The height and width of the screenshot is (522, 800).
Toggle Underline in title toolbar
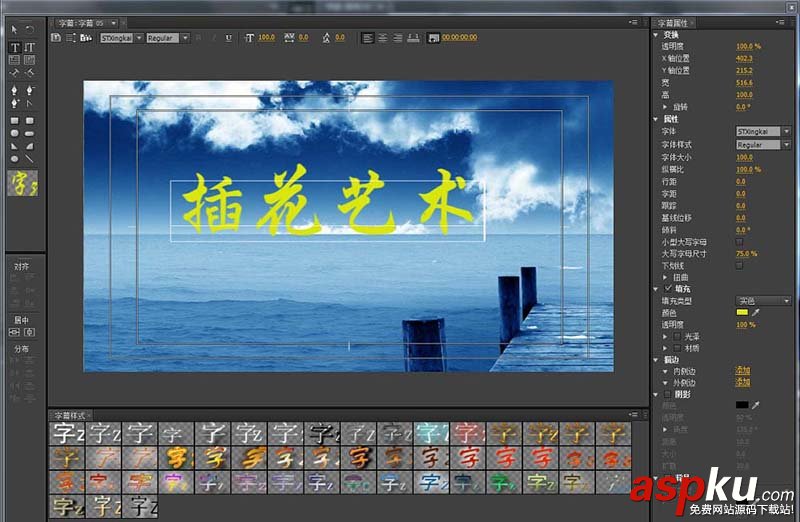tap(228, 38)
